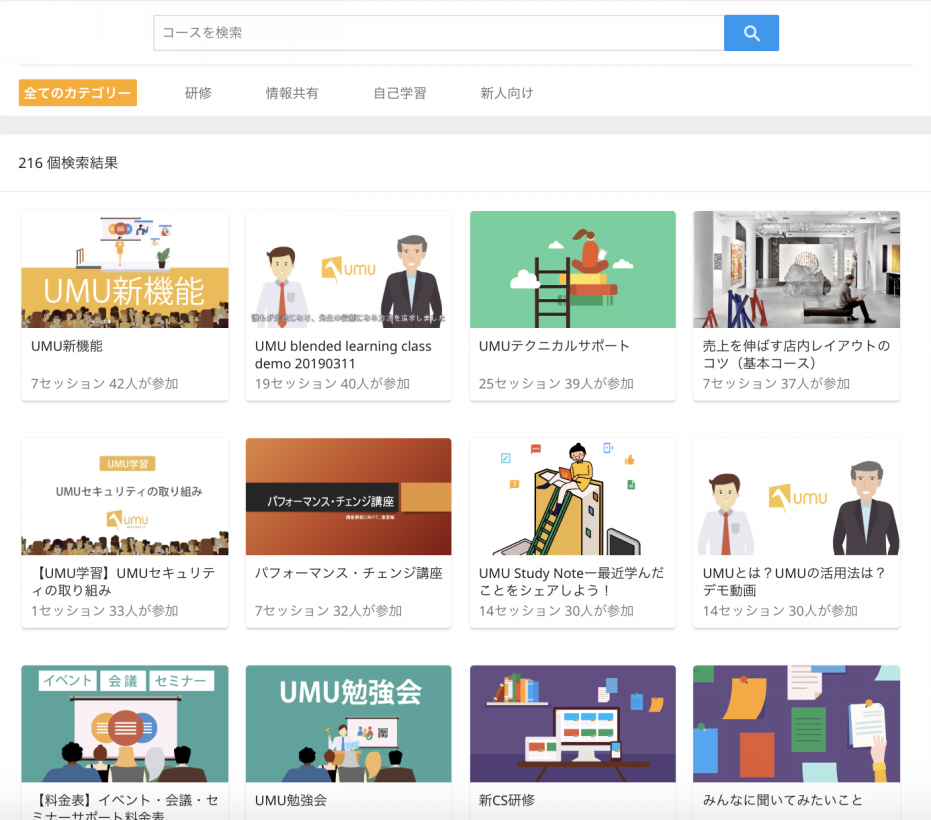
Task: Focus the コースを検索 search field
Action: [439, 33]
